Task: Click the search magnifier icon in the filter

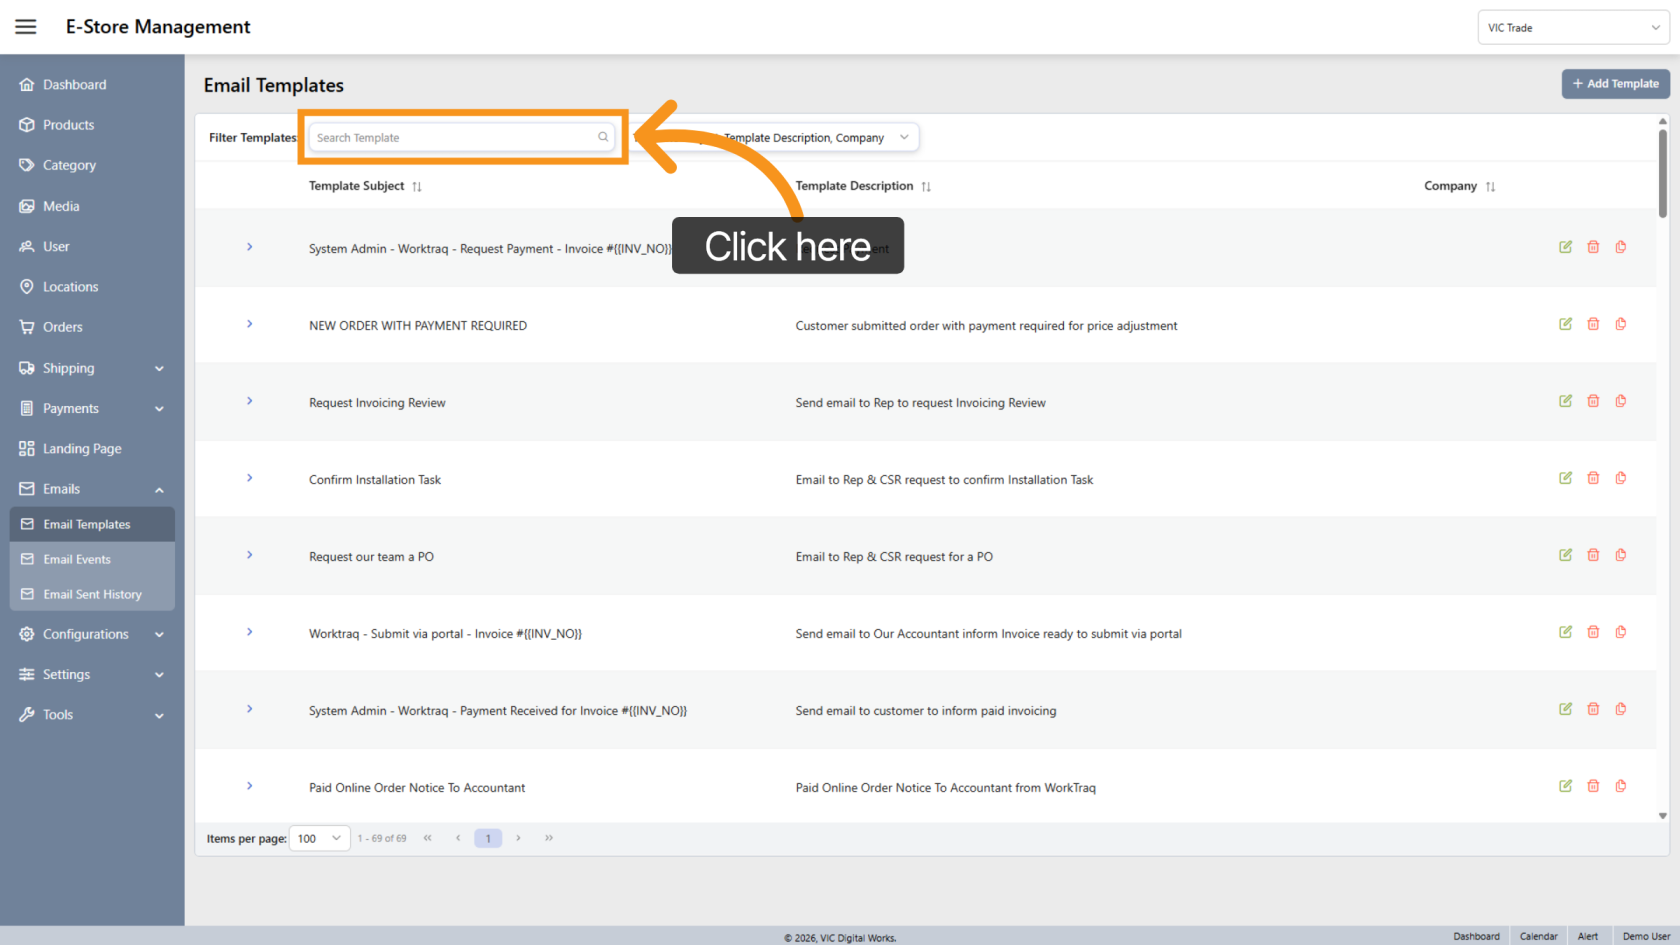Action: 603,137
